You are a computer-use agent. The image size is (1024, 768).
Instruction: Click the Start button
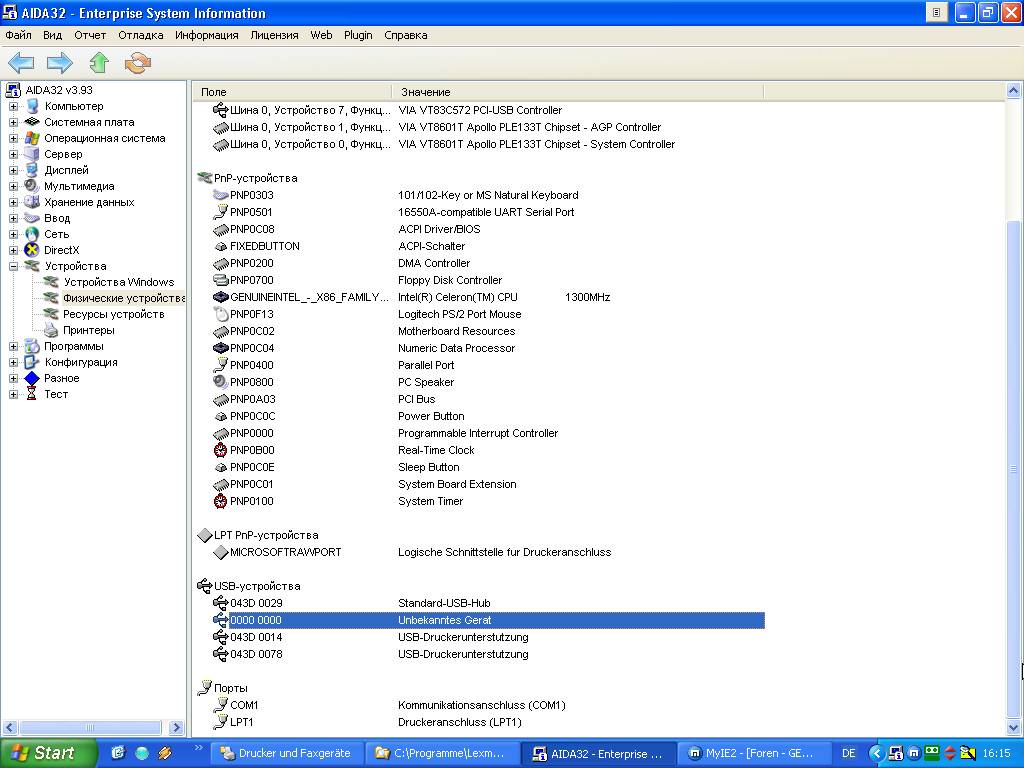pyautogui.click(x=48, y=753)
